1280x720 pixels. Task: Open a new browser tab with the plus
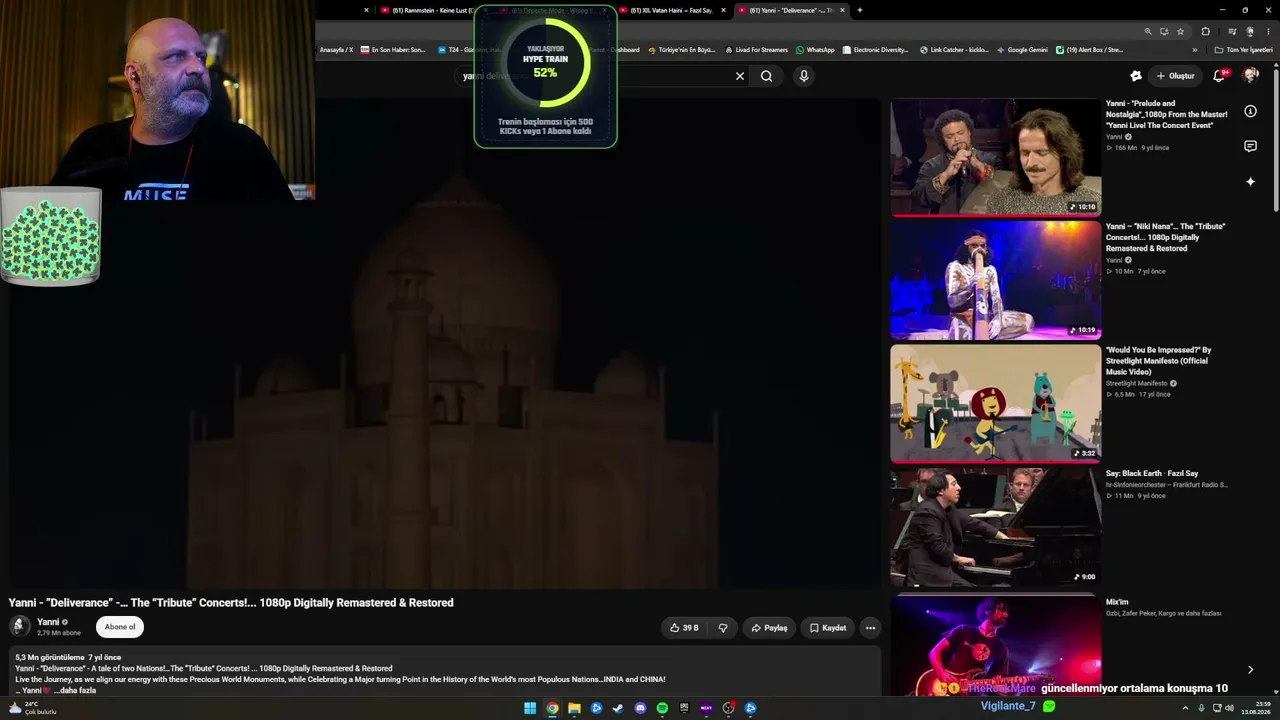[860, 10]
